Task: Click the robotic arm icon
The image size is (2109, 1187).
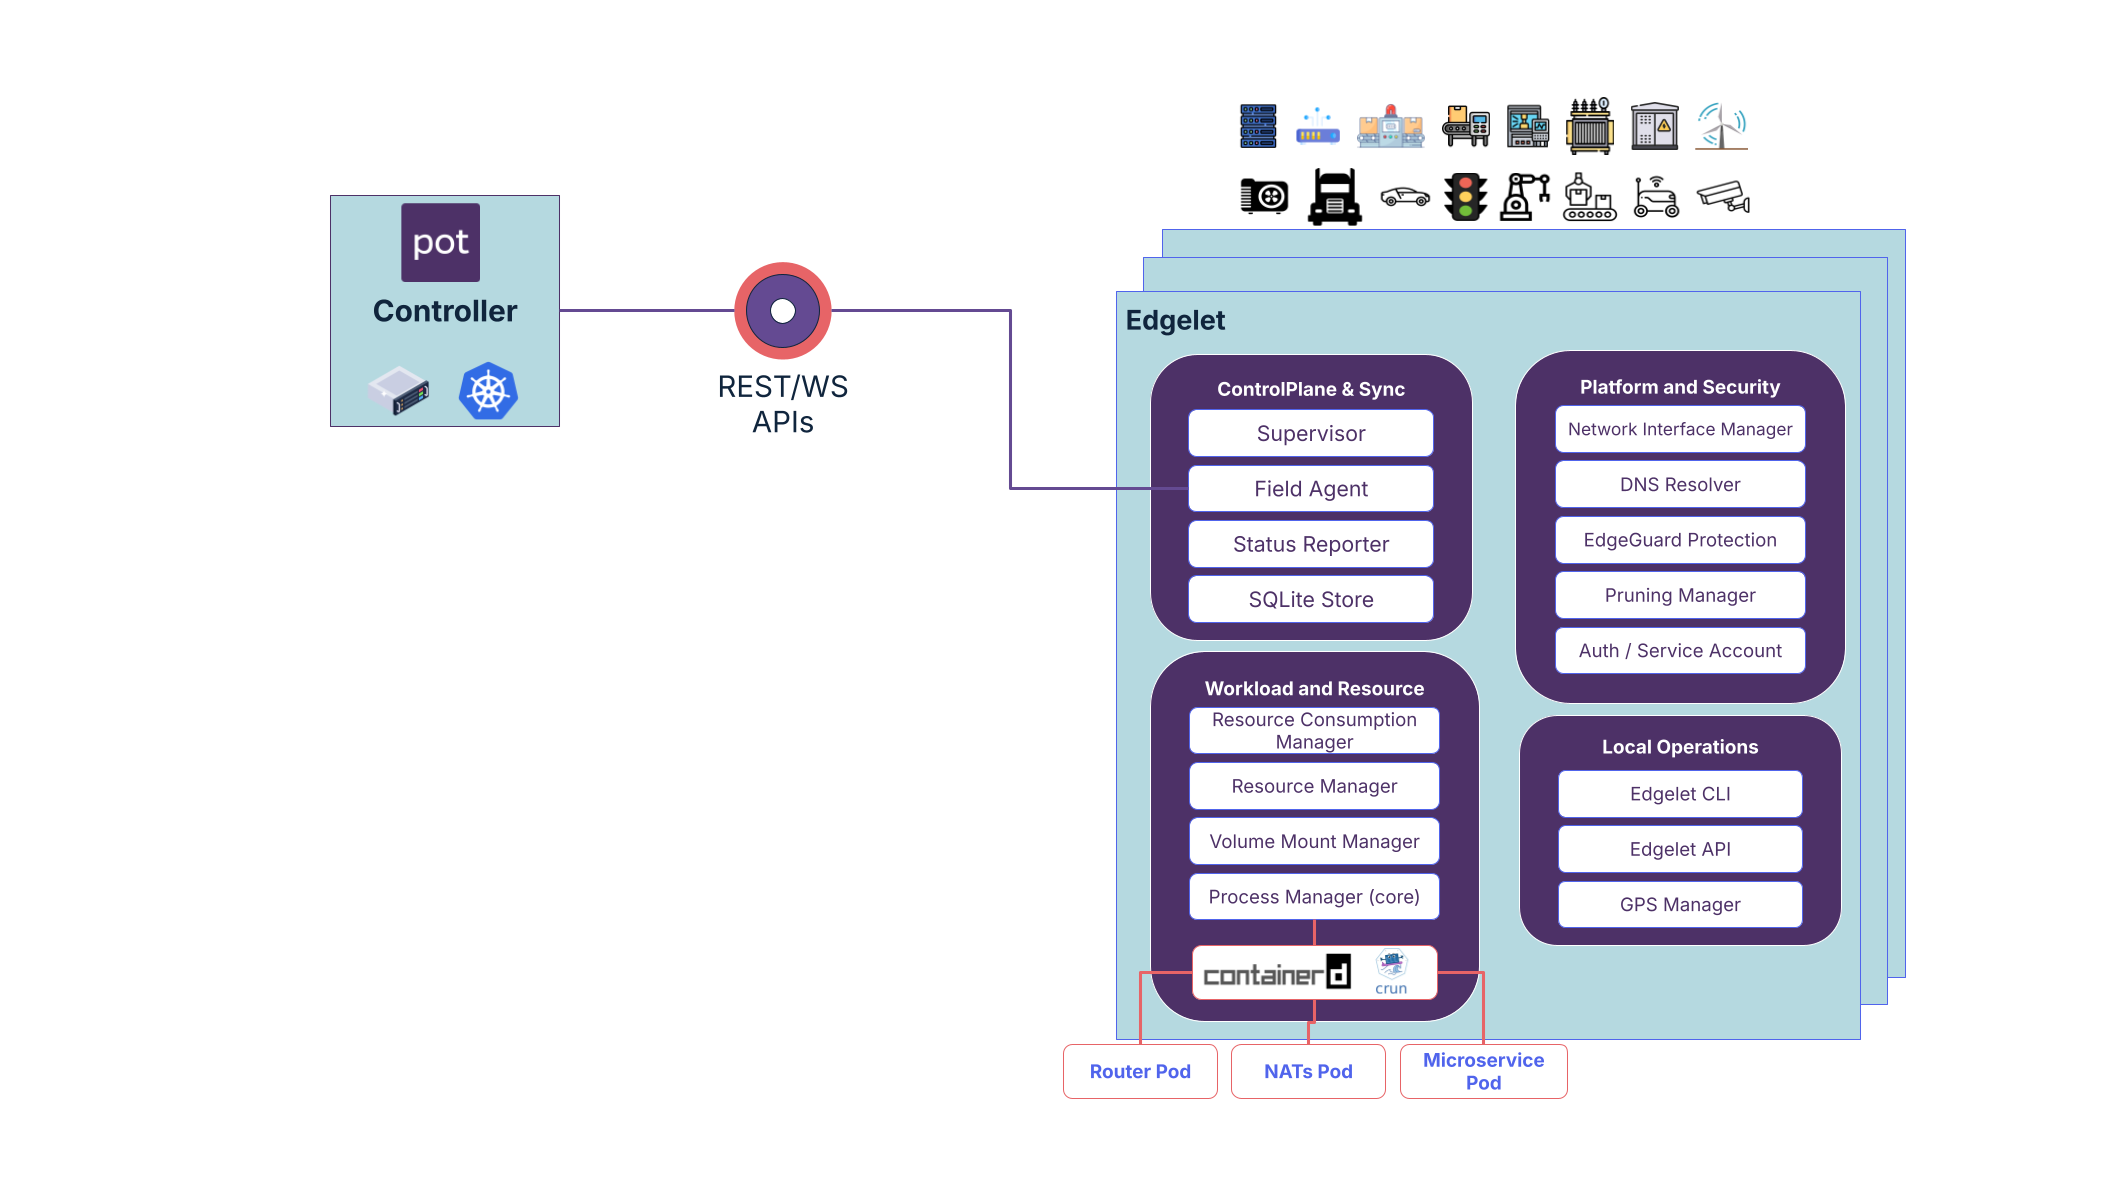Action: 1526,196
